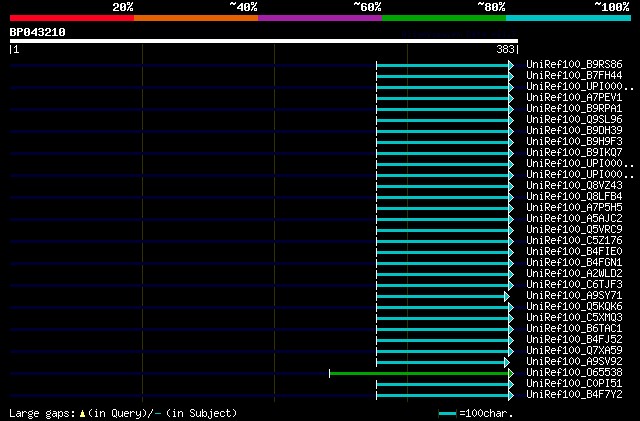Click the yellow query gap marker in legend
This screenshot has height=421, width=640.
coord(82,414)
